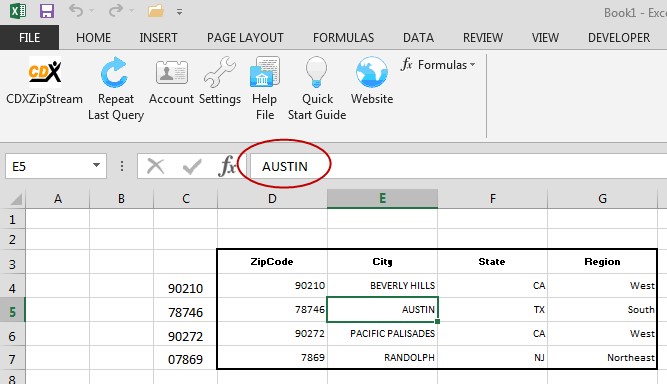Select row 7 header

tap(12, 359)
